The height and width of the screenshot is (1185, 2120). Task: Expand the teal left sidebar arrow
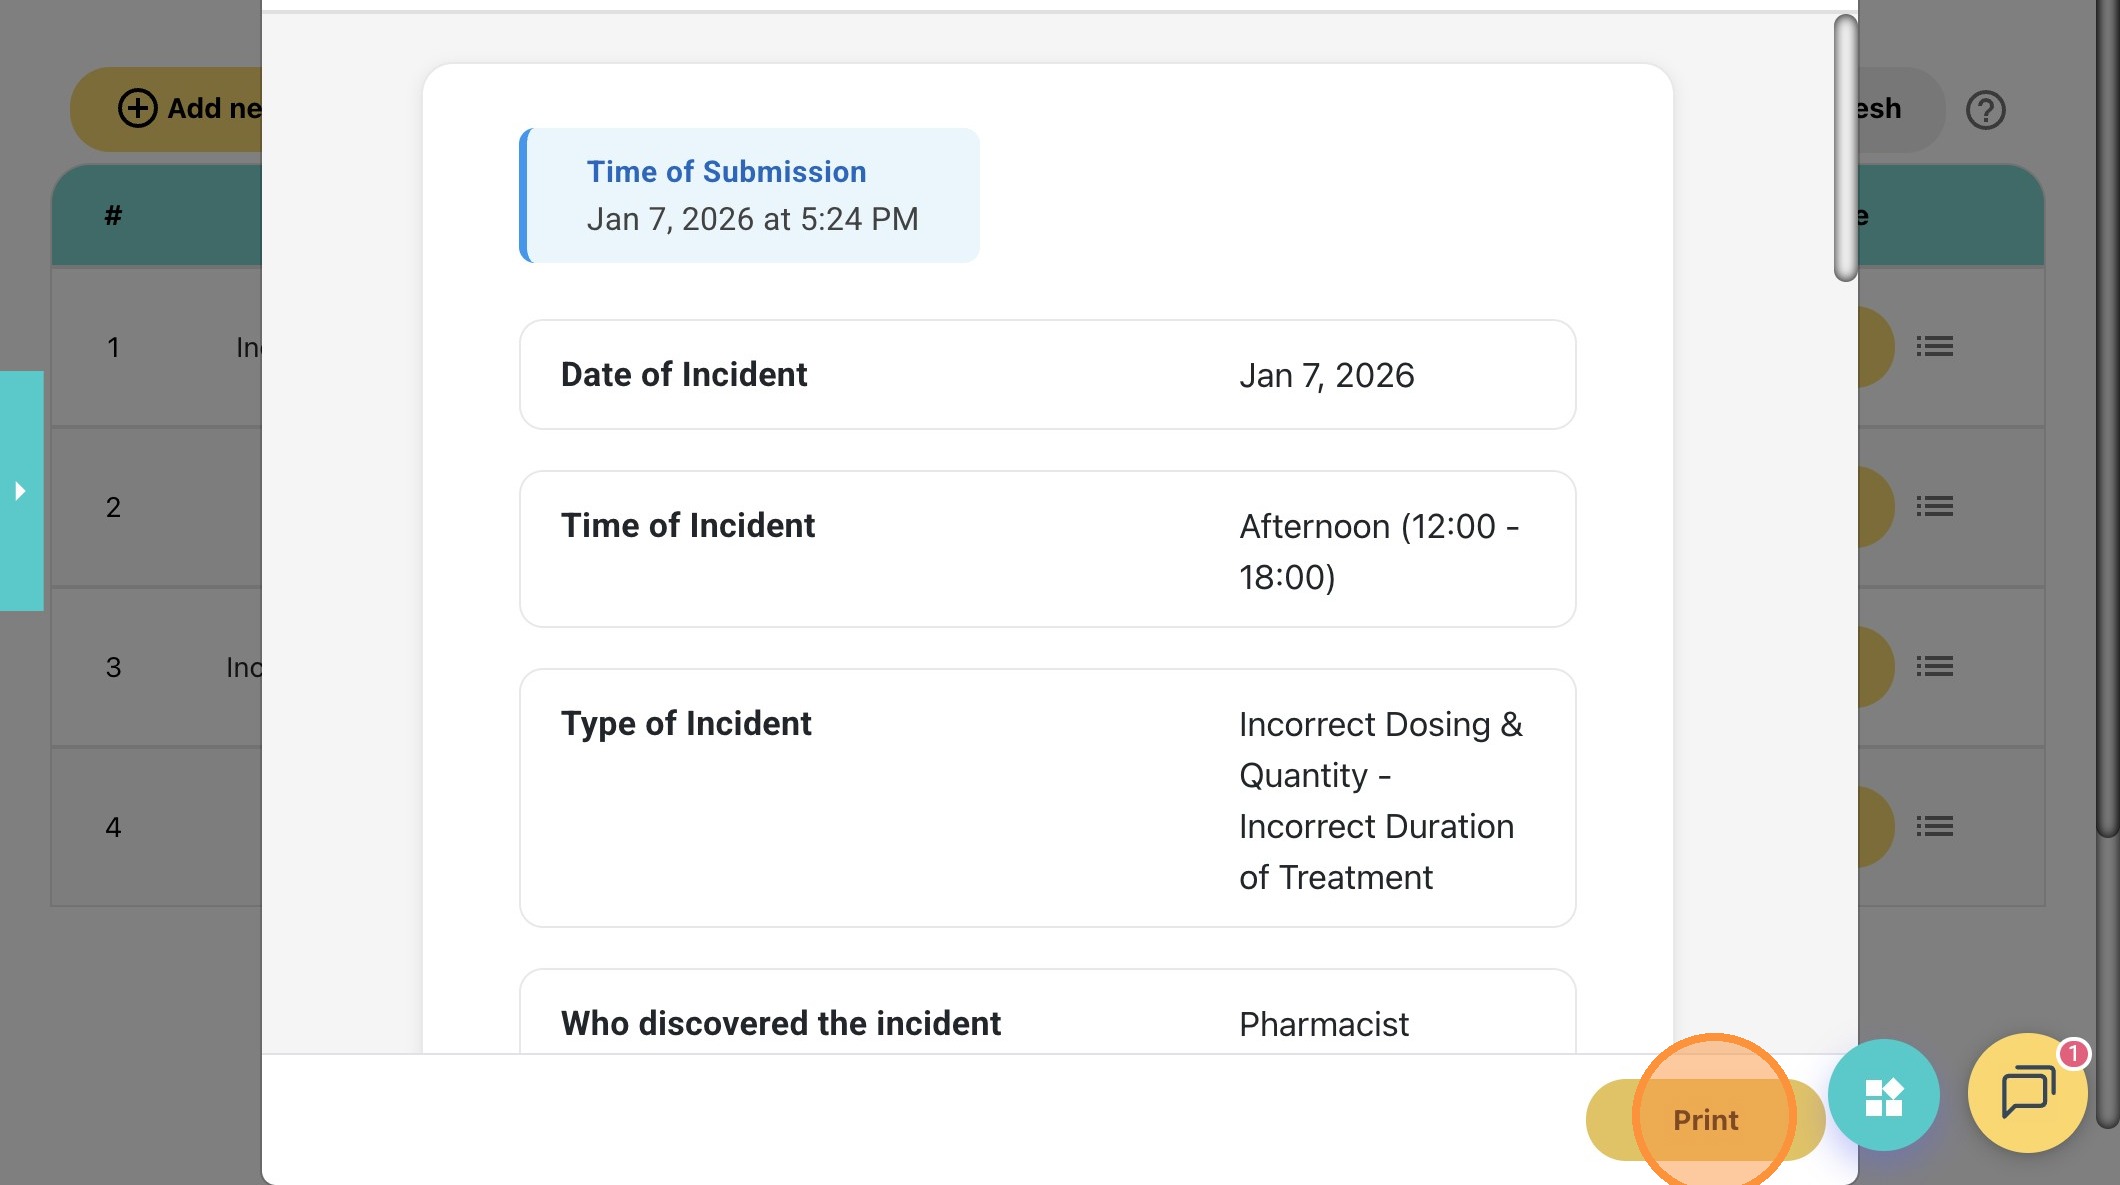[21, 491]
